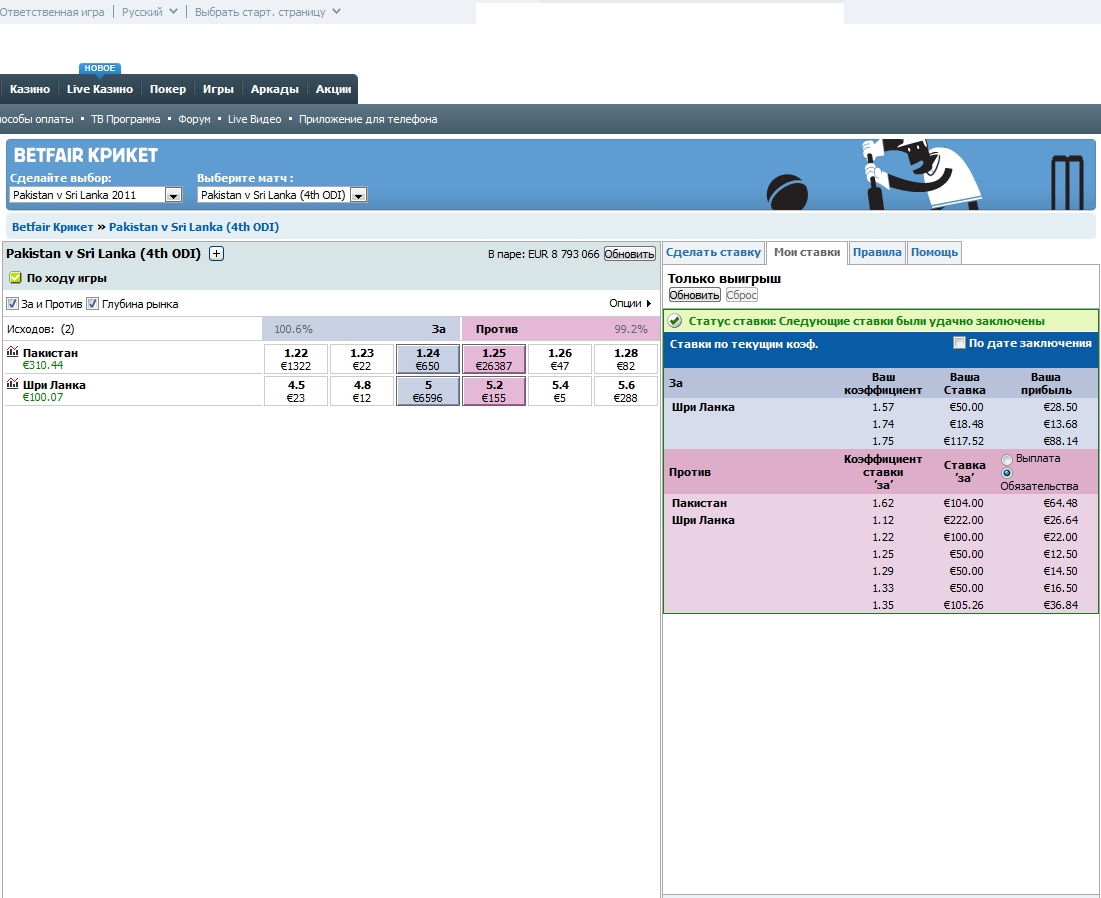This screenshot has width=1101, height=898.
Task: Click the Против column header
Action: pos(496,329)
